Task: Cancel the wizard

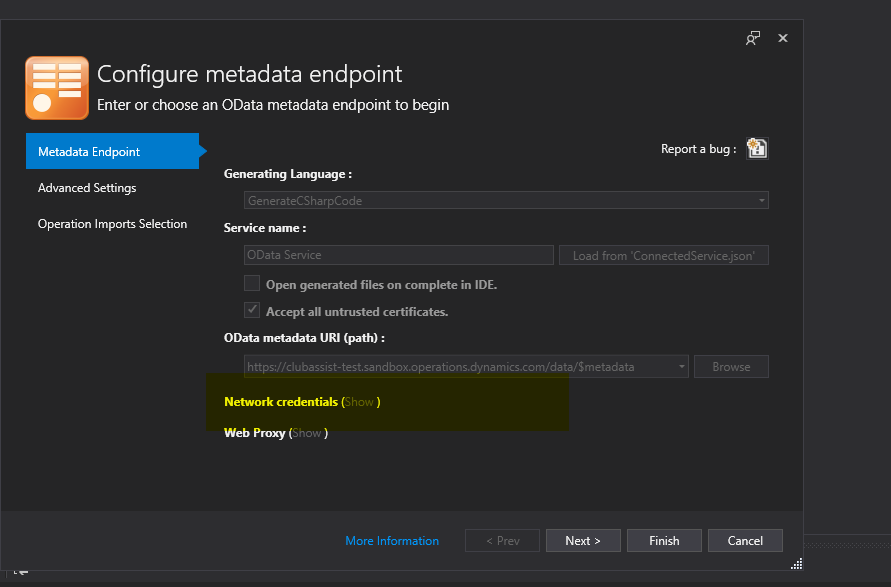Action: [745, 540]
